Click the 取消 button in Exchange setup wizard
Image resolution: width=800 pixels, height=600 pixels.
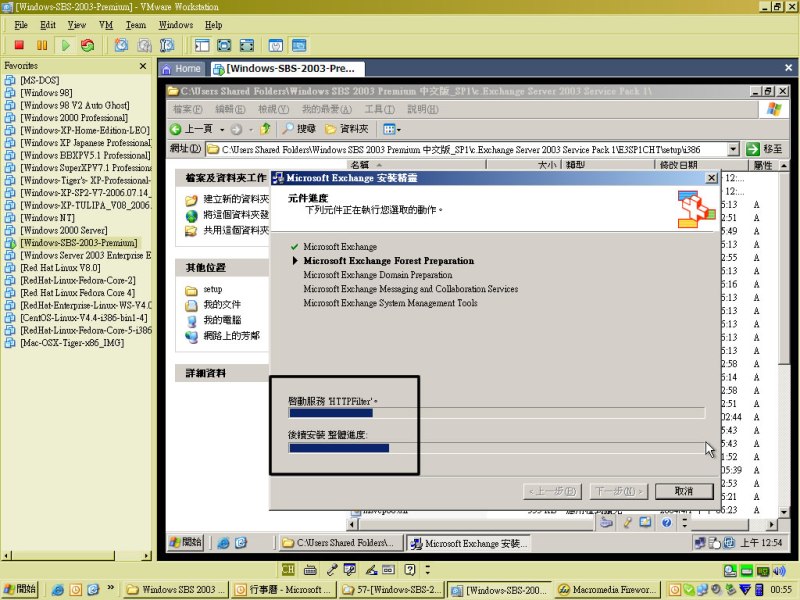(684, 491)
